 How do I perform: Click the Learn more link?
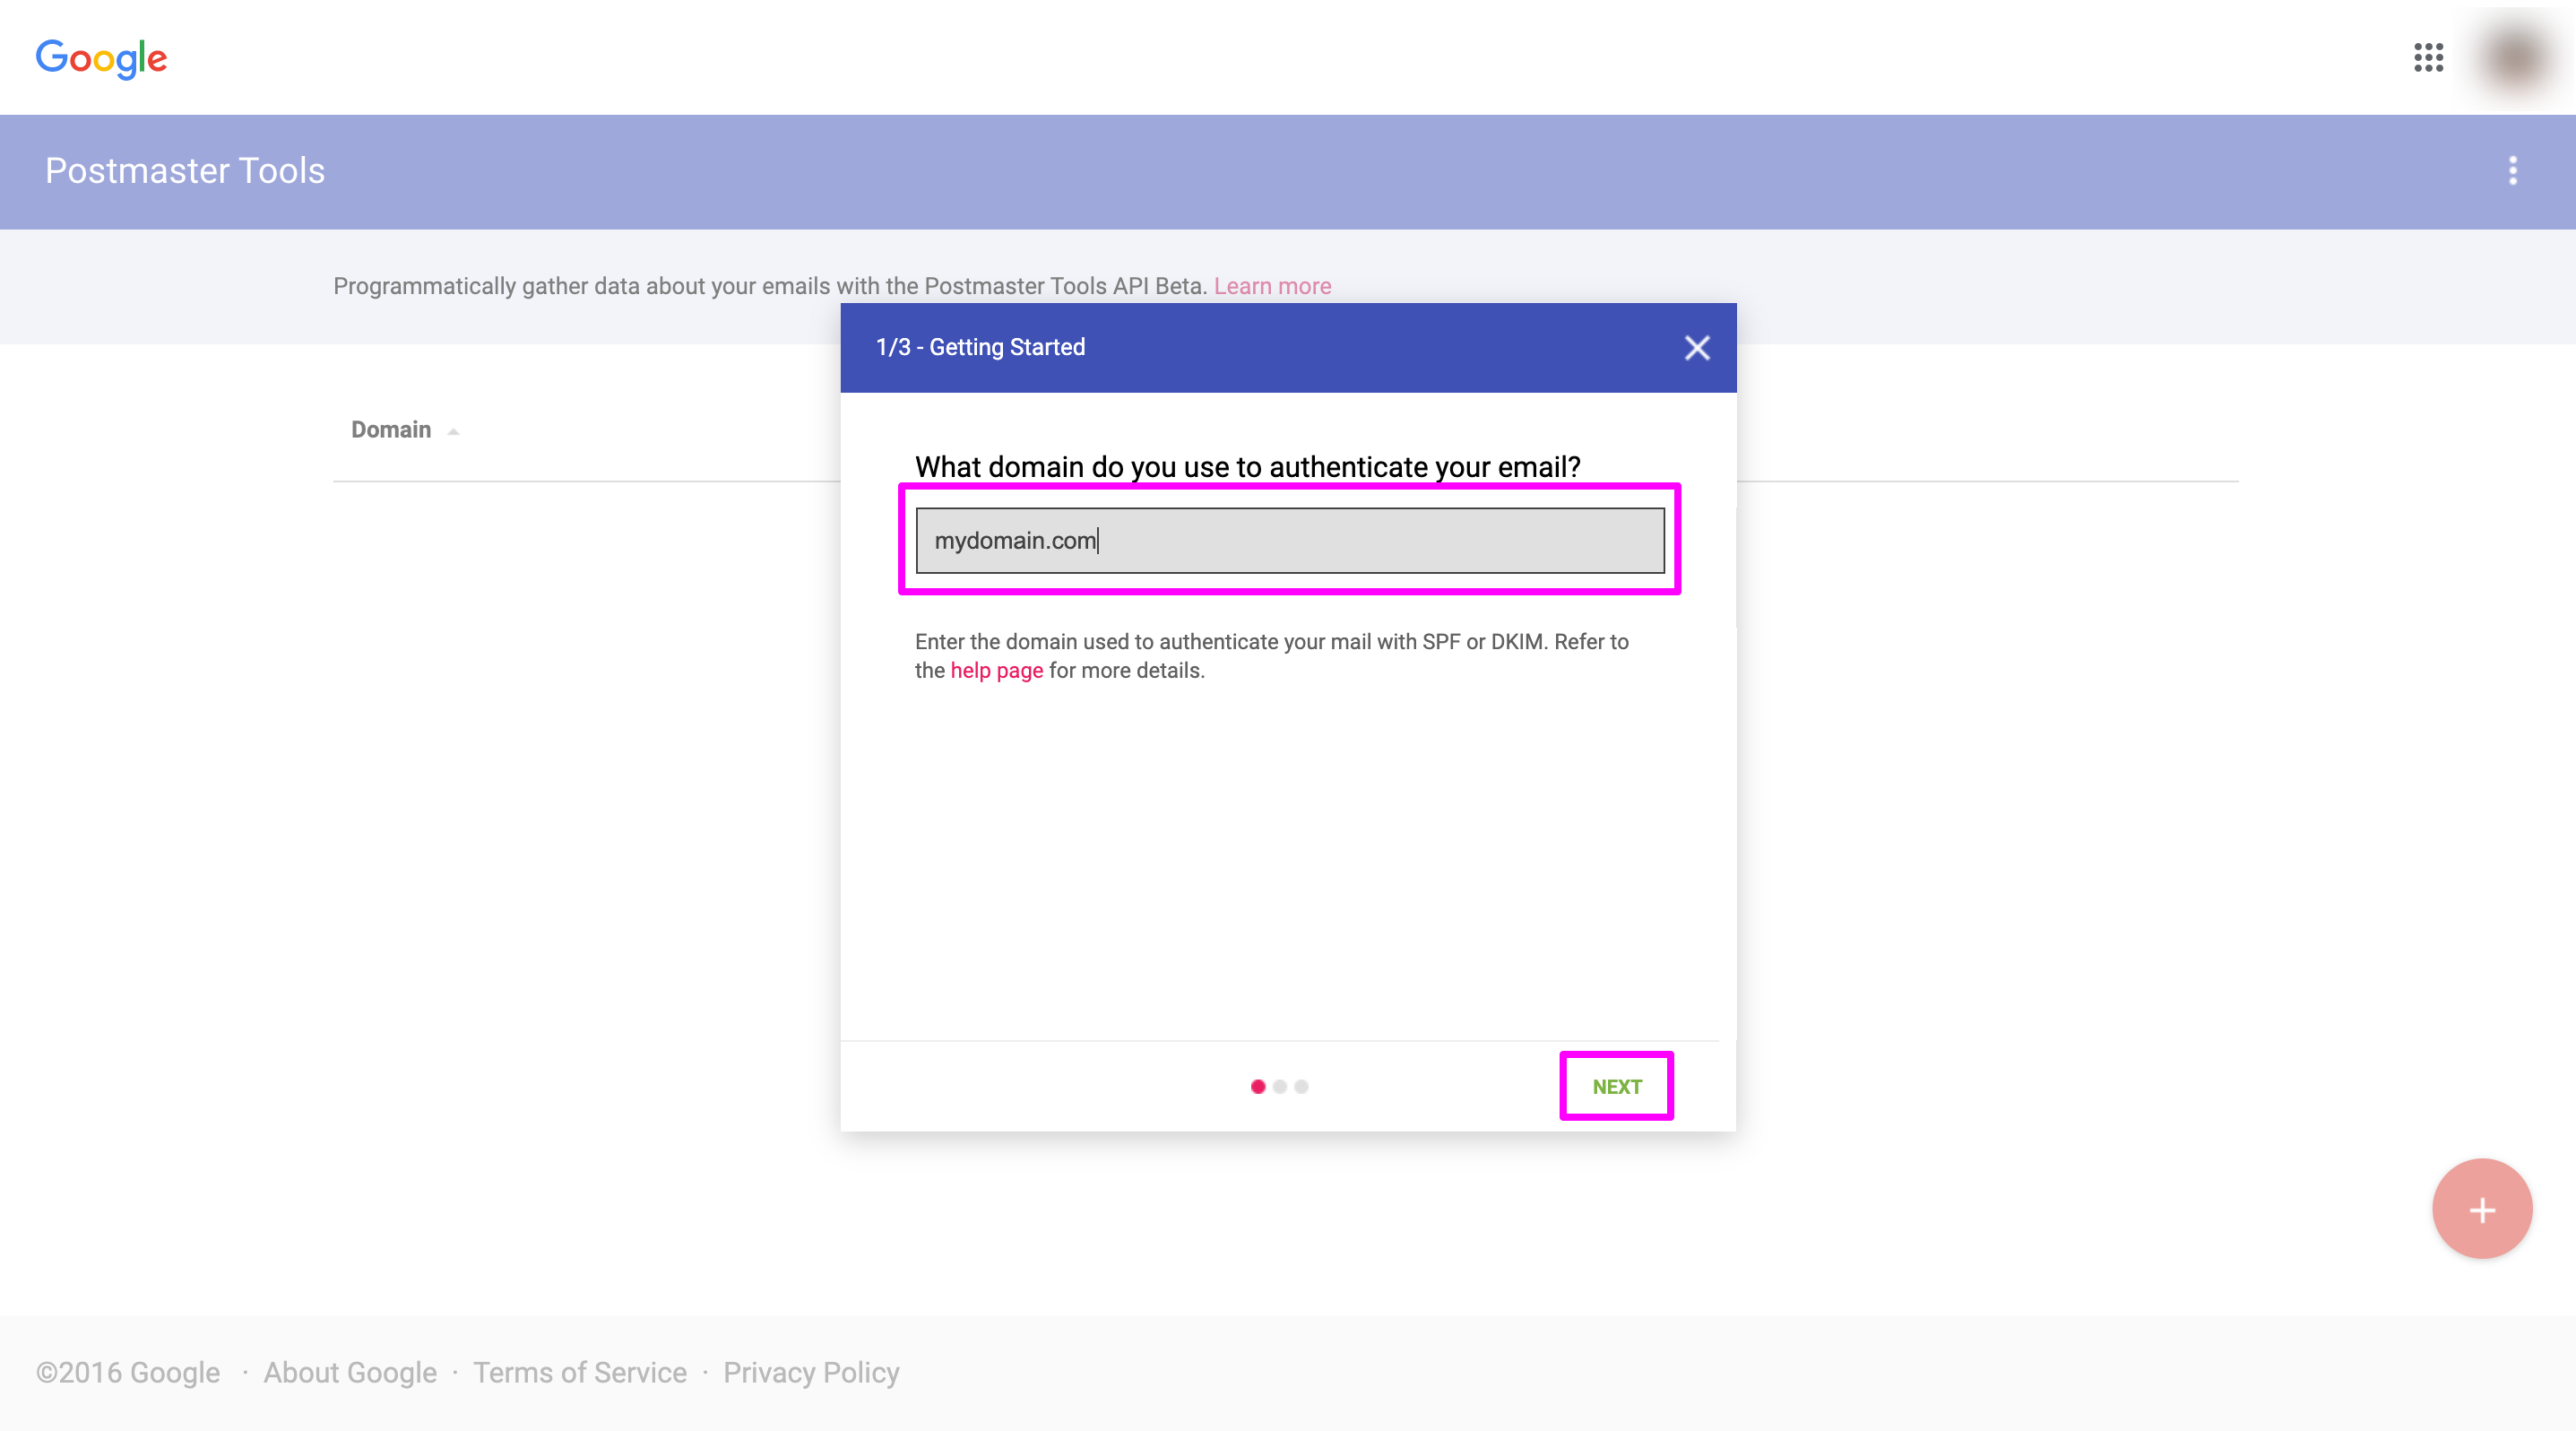click(x=1273, y=285)
